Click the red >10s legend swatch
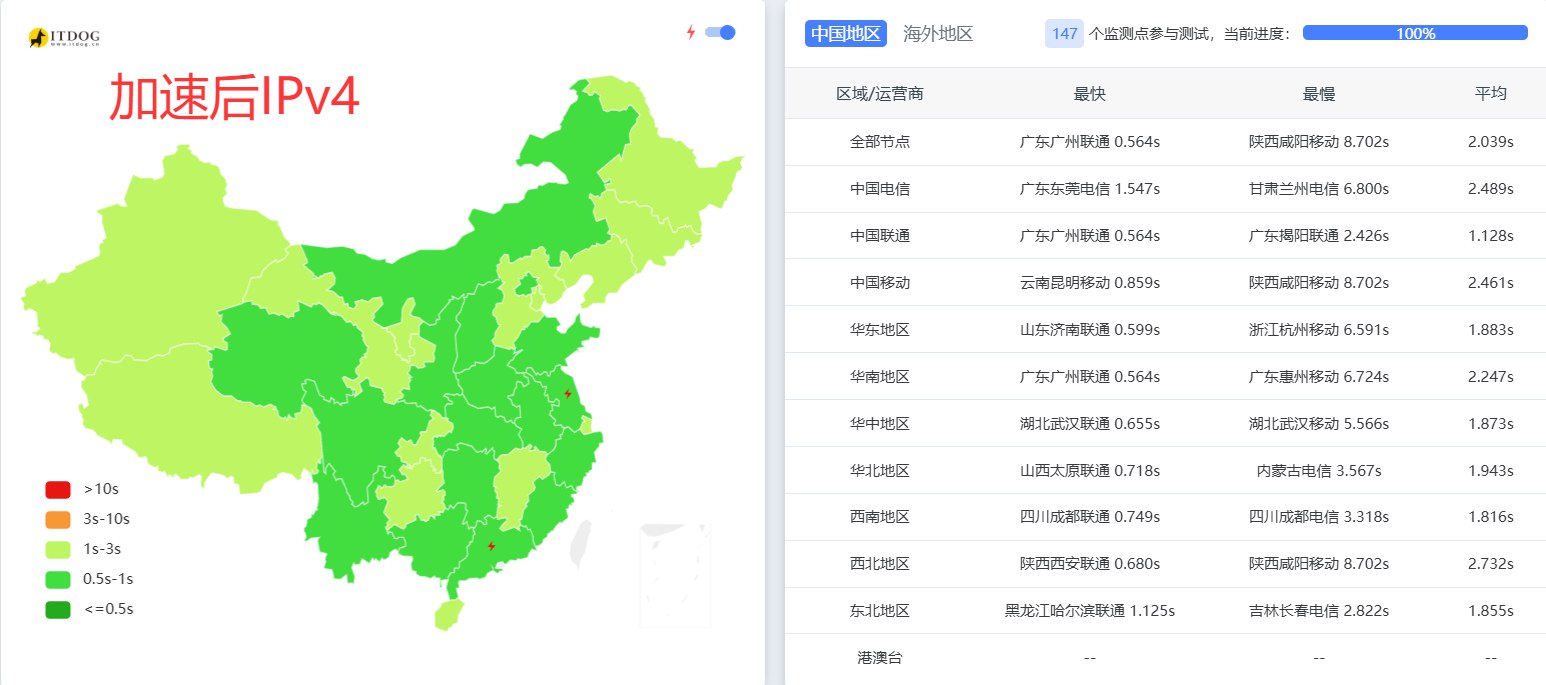 58,490
